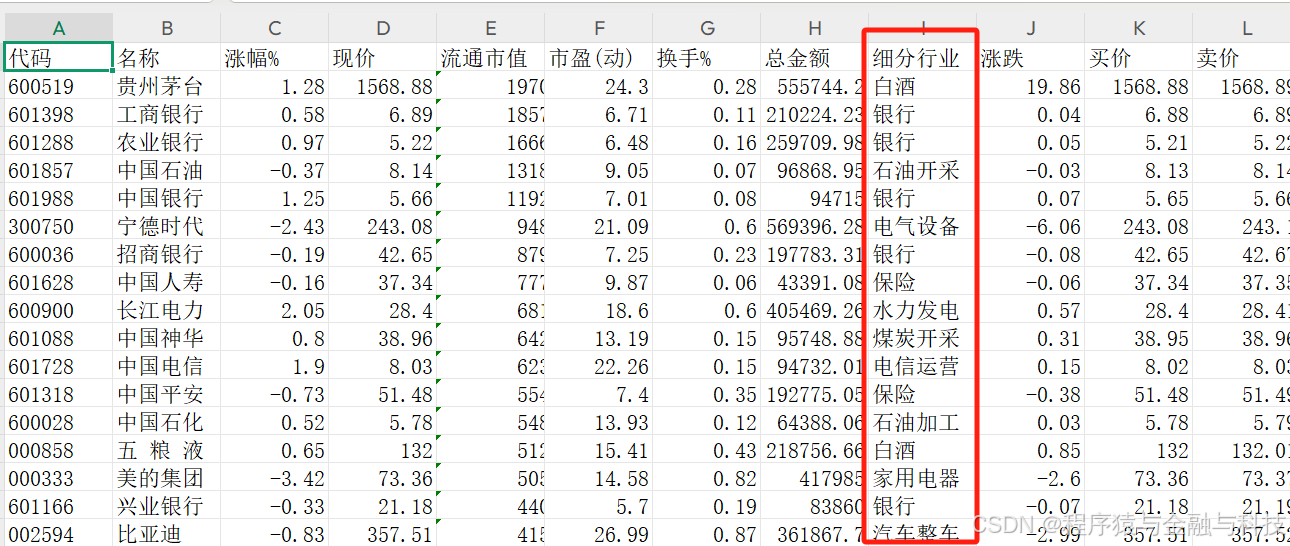Select the 电信运营 industry cell
The image size is (1290, 546).
(923, 366)
